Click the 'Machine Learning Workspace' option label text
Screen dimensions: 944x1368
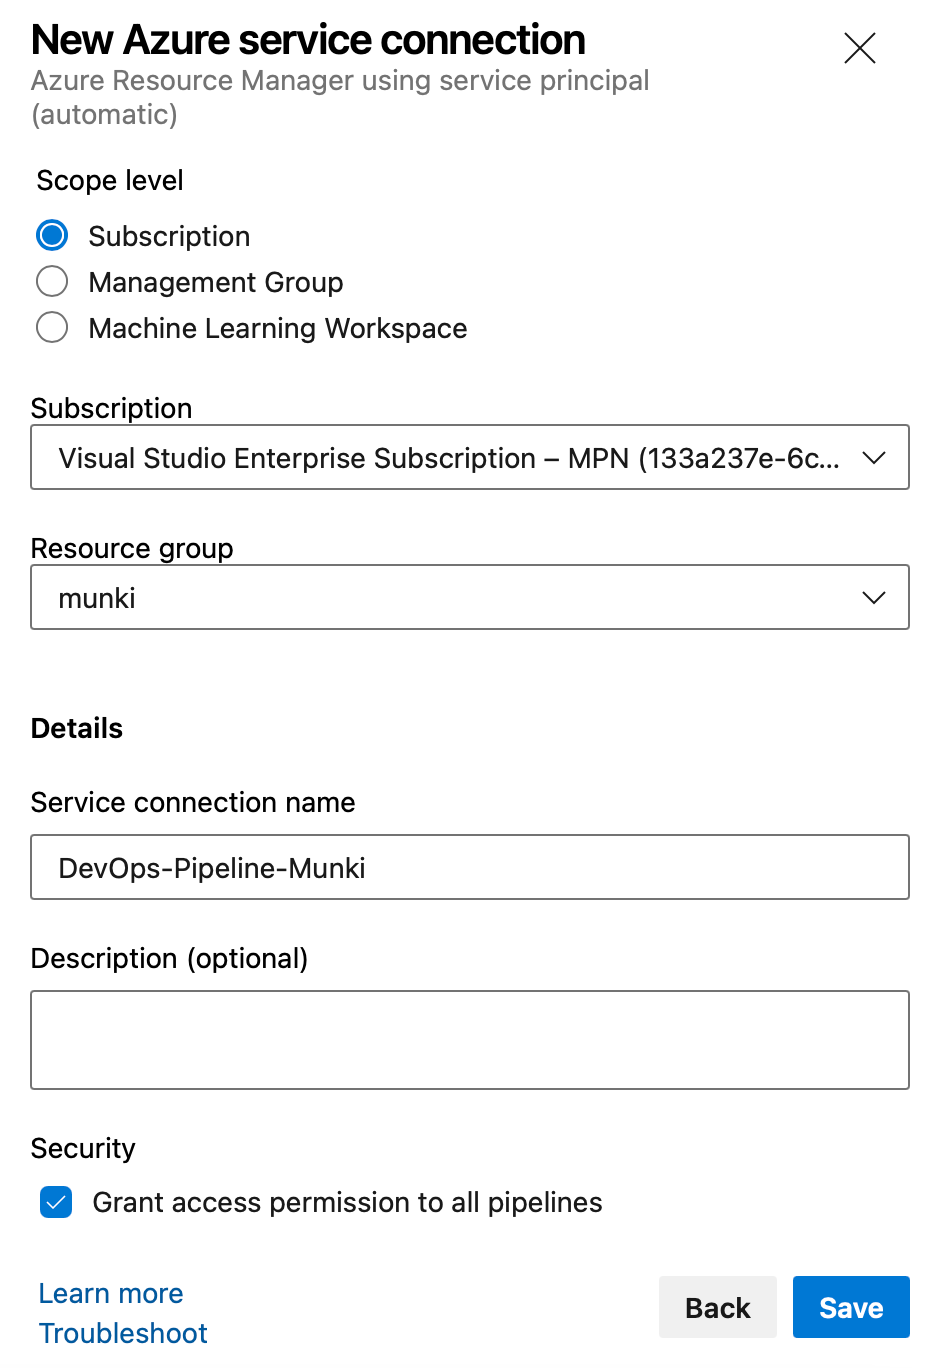[278, 329]
